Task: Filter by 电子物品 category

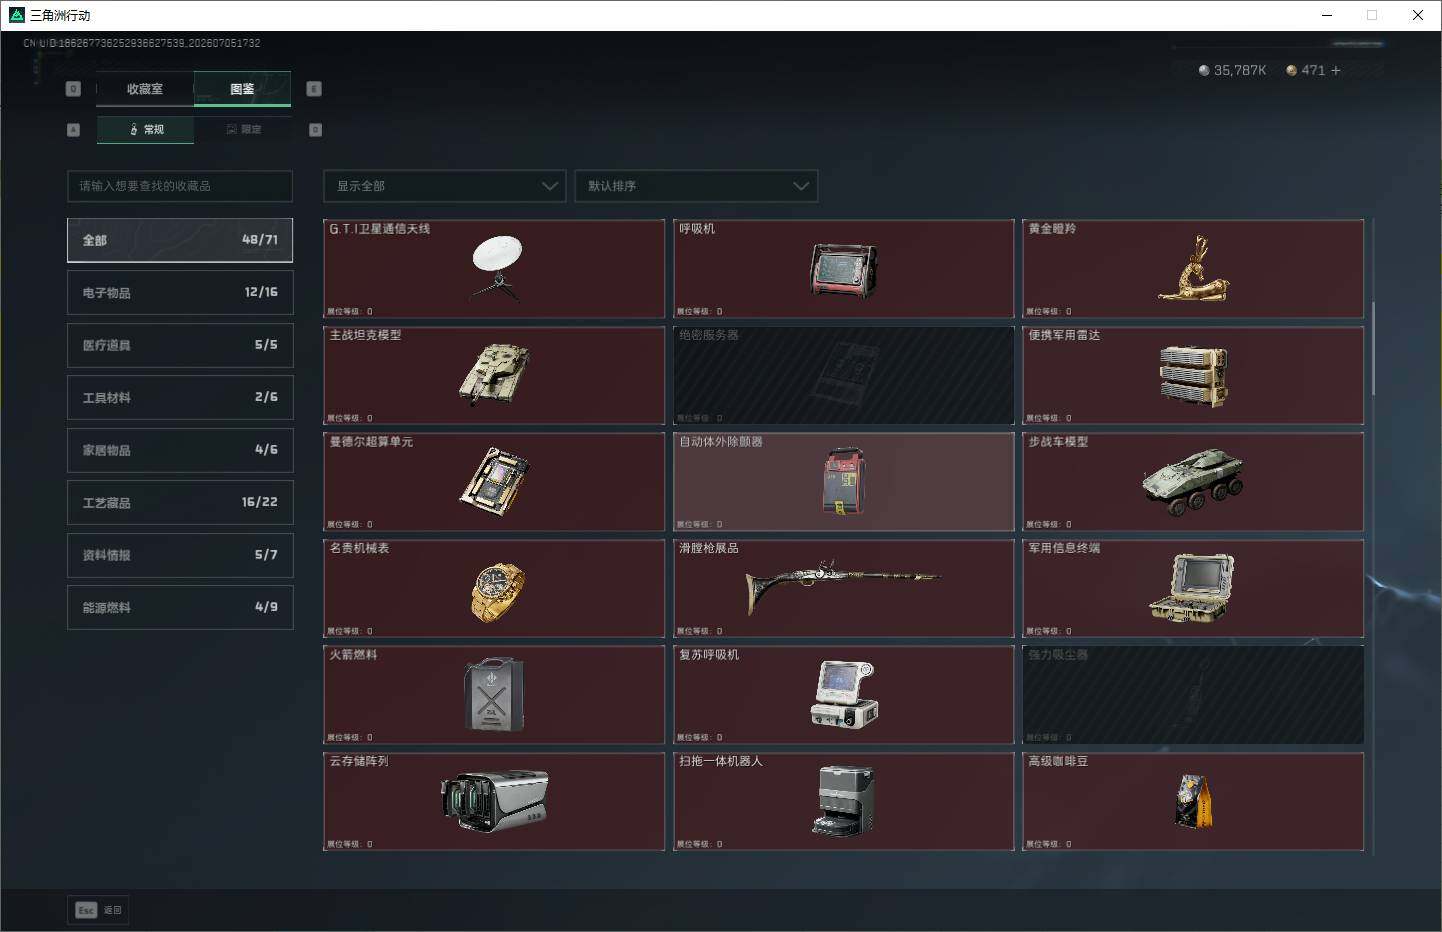Action: [x=180, y=292]
